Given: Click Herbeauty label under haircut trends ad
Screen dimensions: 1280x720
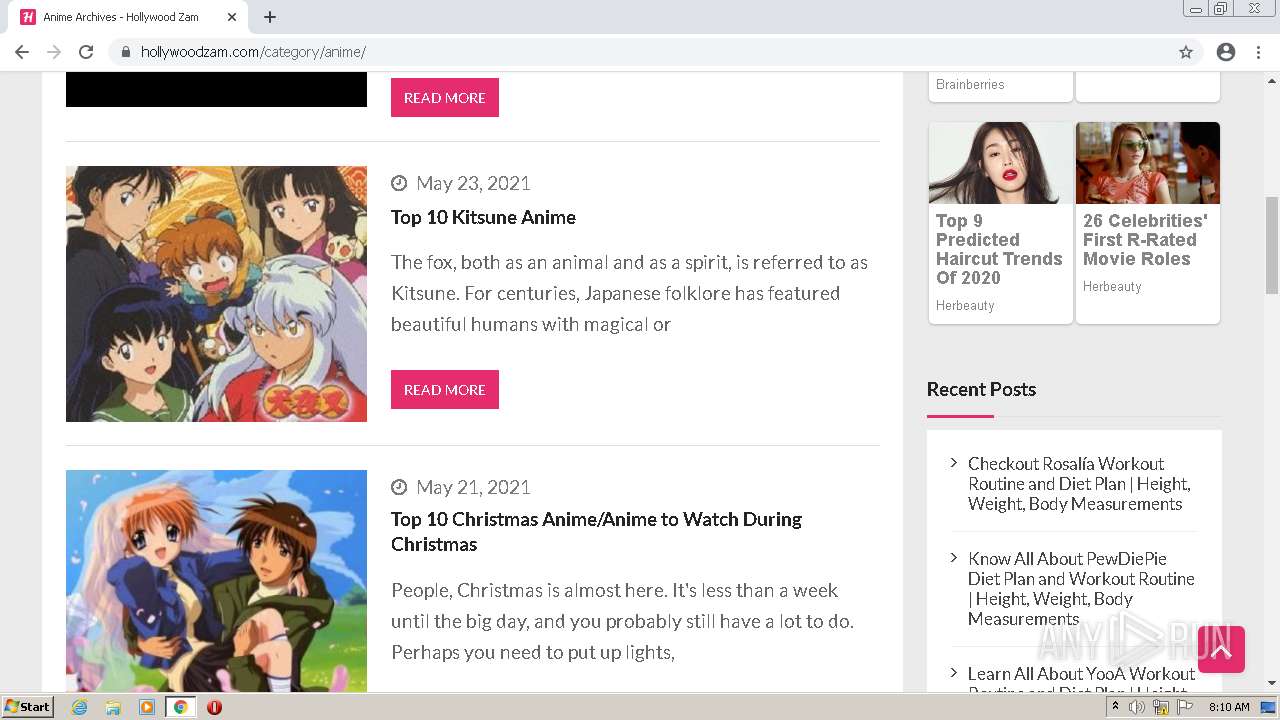Looking at the screenshot, I should pyautogui.click(x=965, y=306).
